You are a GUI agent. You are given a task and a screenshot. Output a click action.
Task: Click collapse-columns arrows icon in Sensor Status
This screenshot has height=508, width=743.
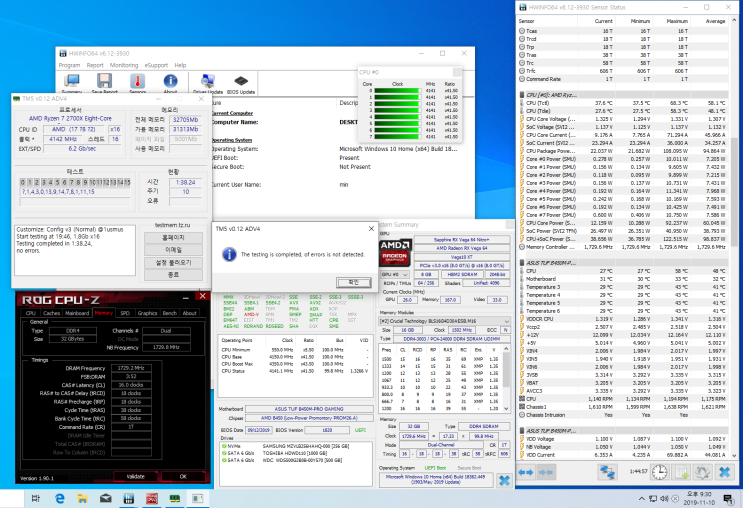546,472
